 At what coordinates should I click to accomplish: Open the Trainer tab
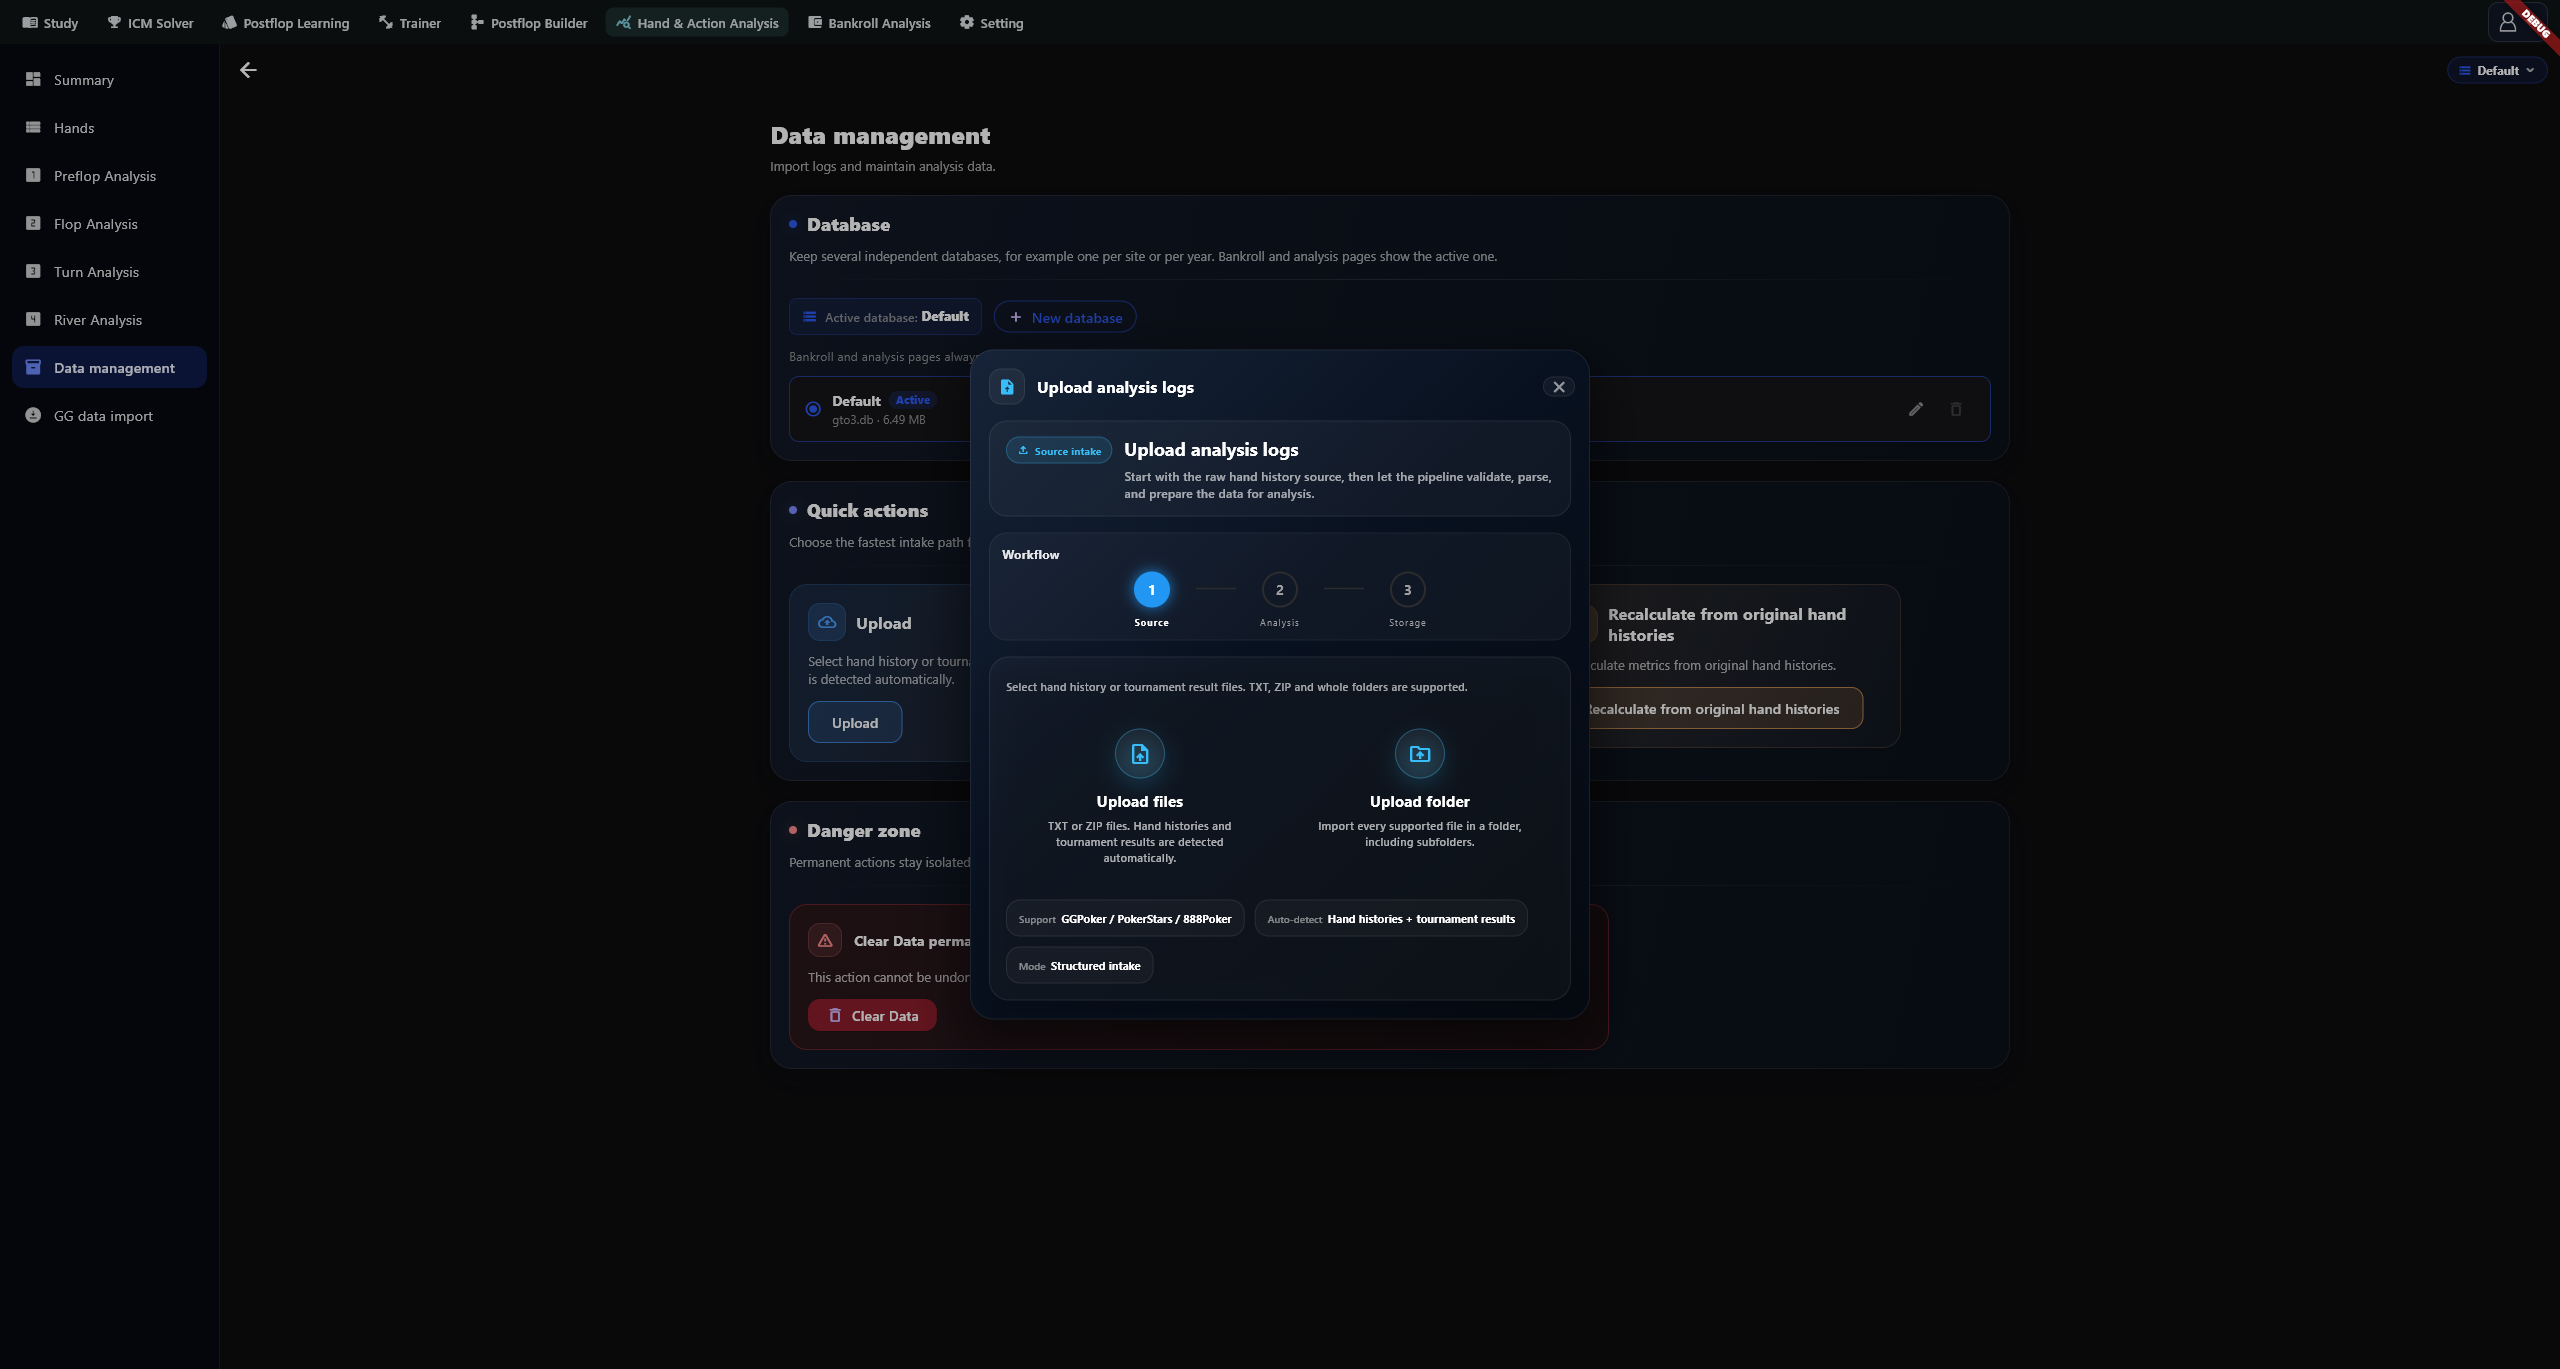point(410,23)
